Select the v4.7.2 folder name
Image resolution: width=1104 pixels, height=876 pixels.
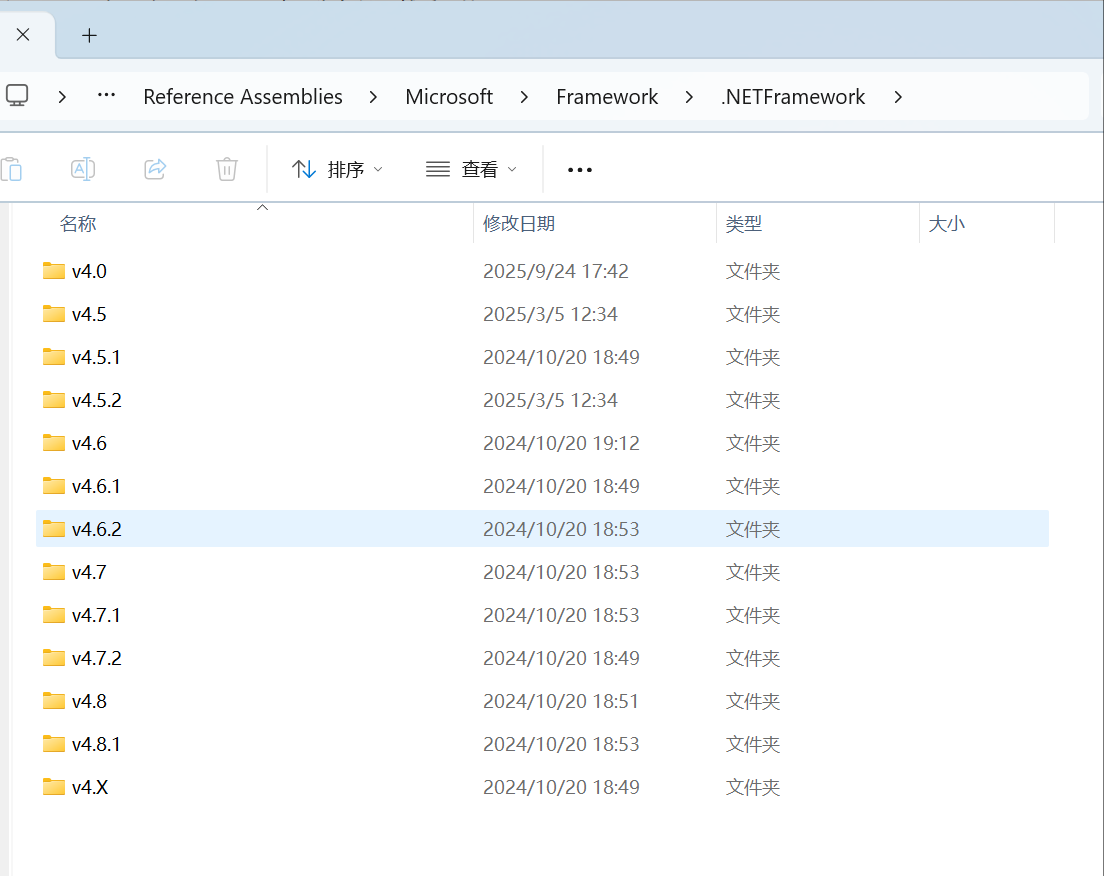[97, 658]
